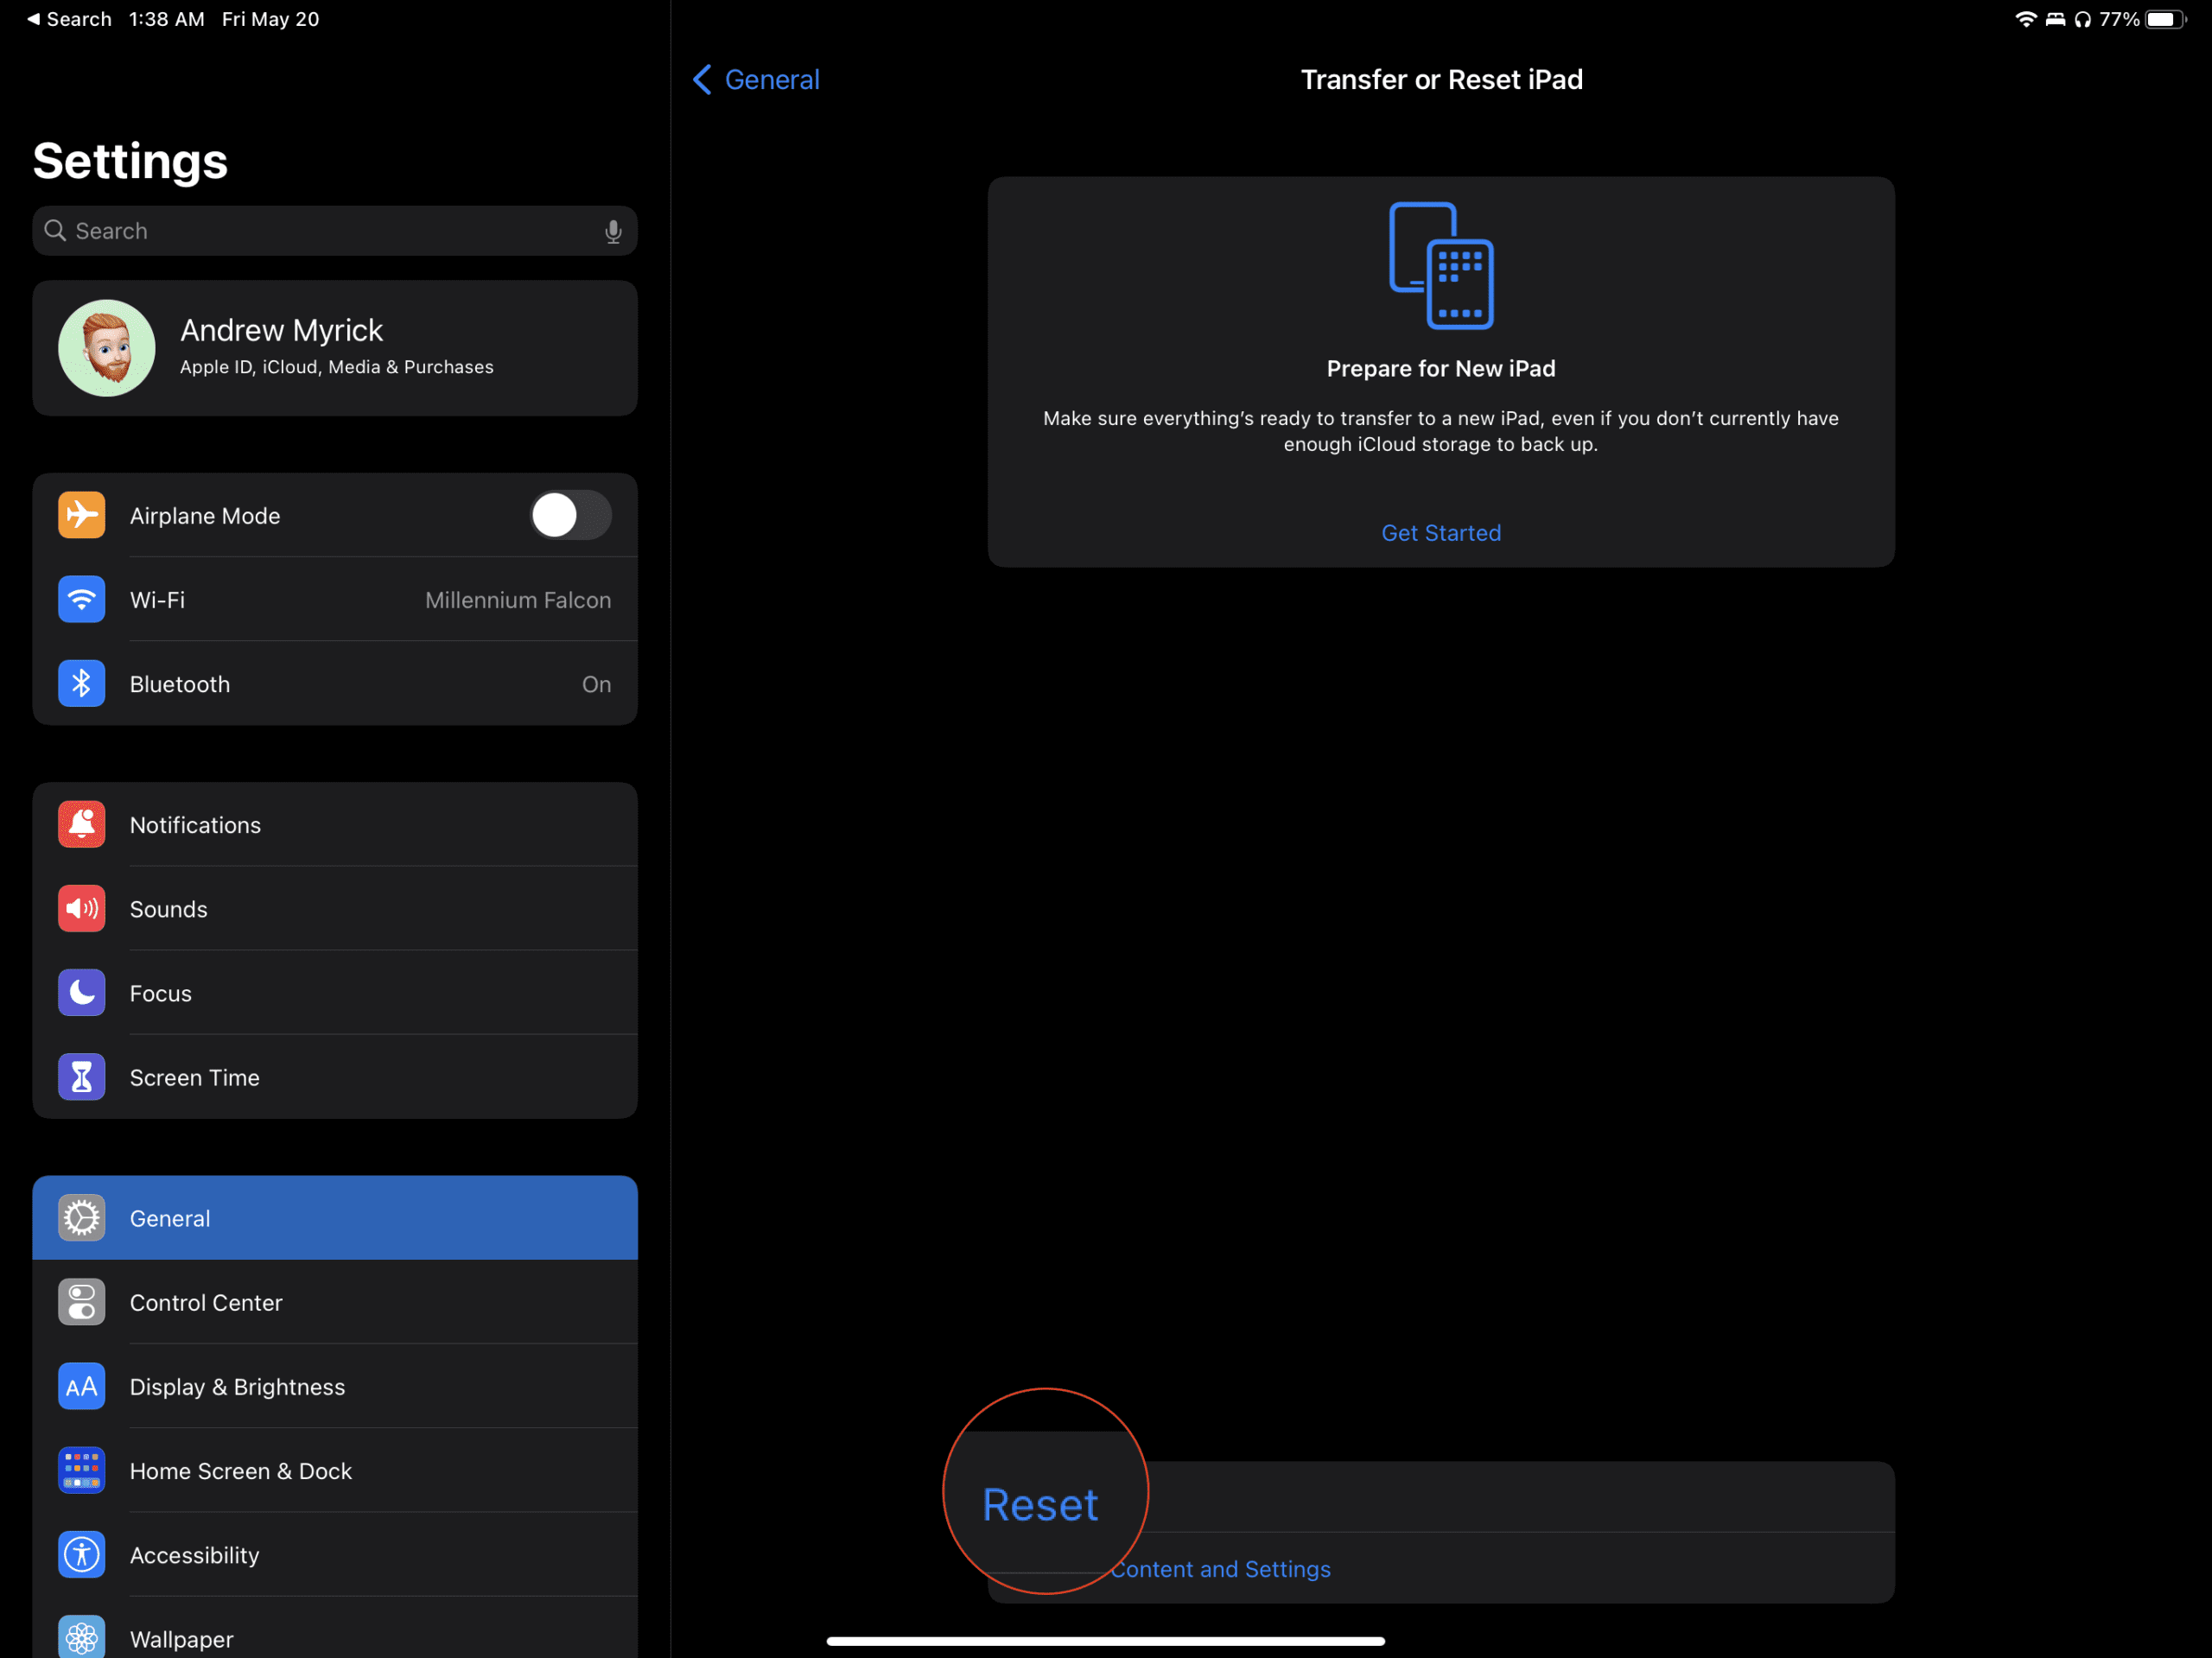Select General in the sidebar
This screenshot has height=1658, width=2212.
335,1217
